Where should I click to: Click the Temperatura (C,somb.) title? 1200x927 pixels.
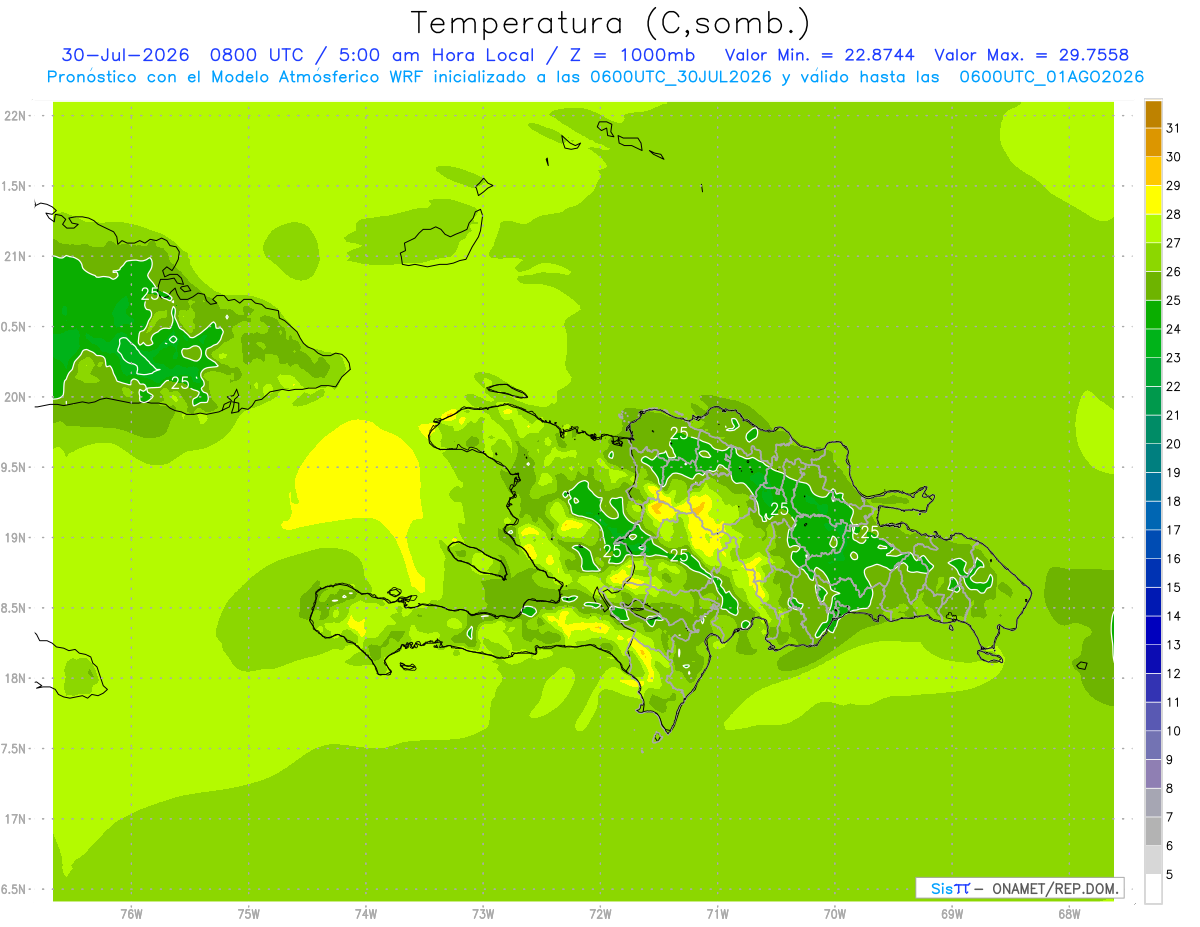(611, 22)
